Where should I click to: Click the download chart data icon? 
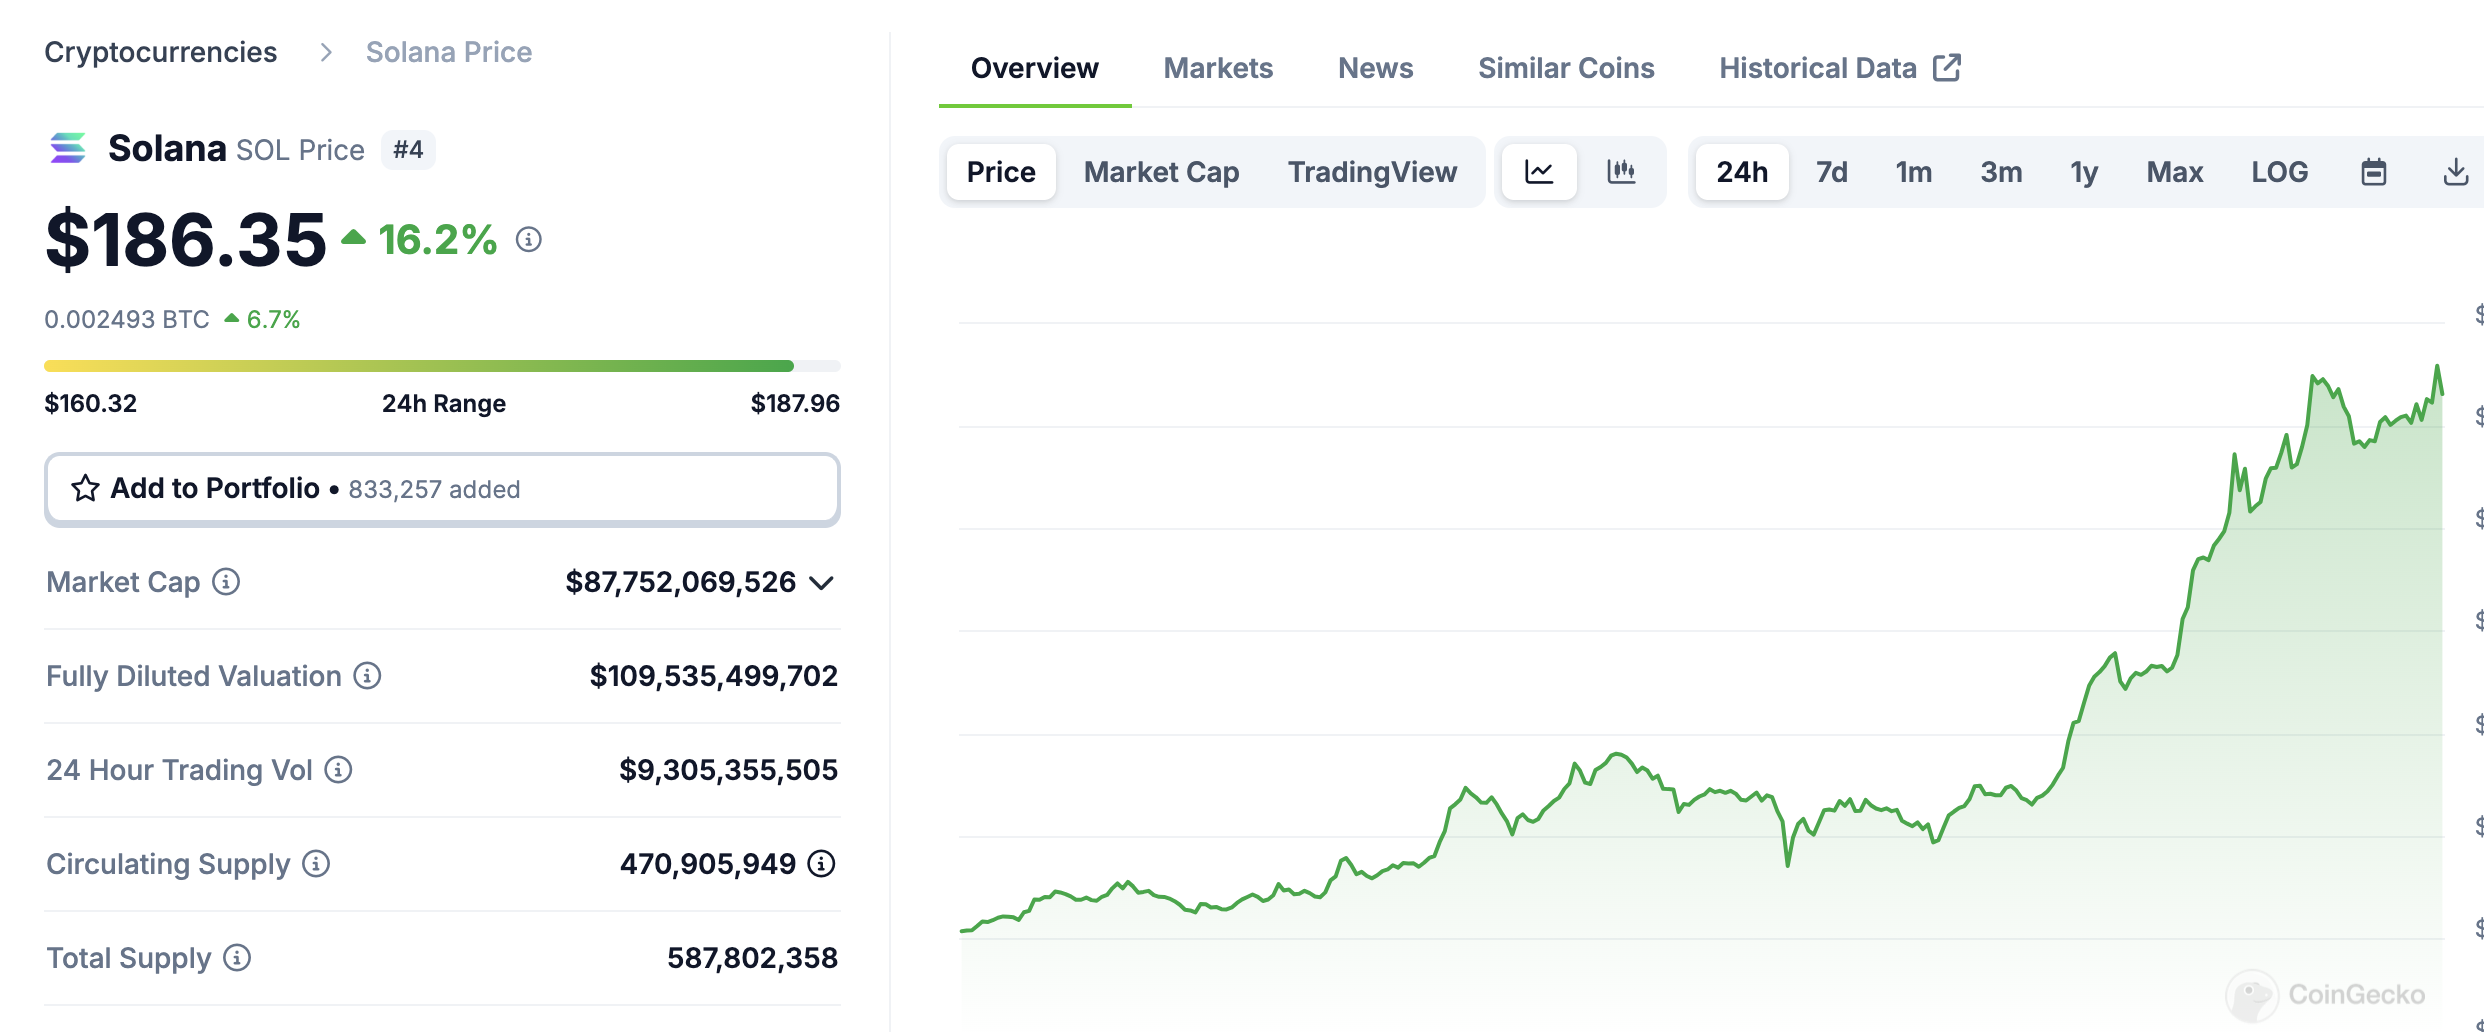click(2455, 172)
